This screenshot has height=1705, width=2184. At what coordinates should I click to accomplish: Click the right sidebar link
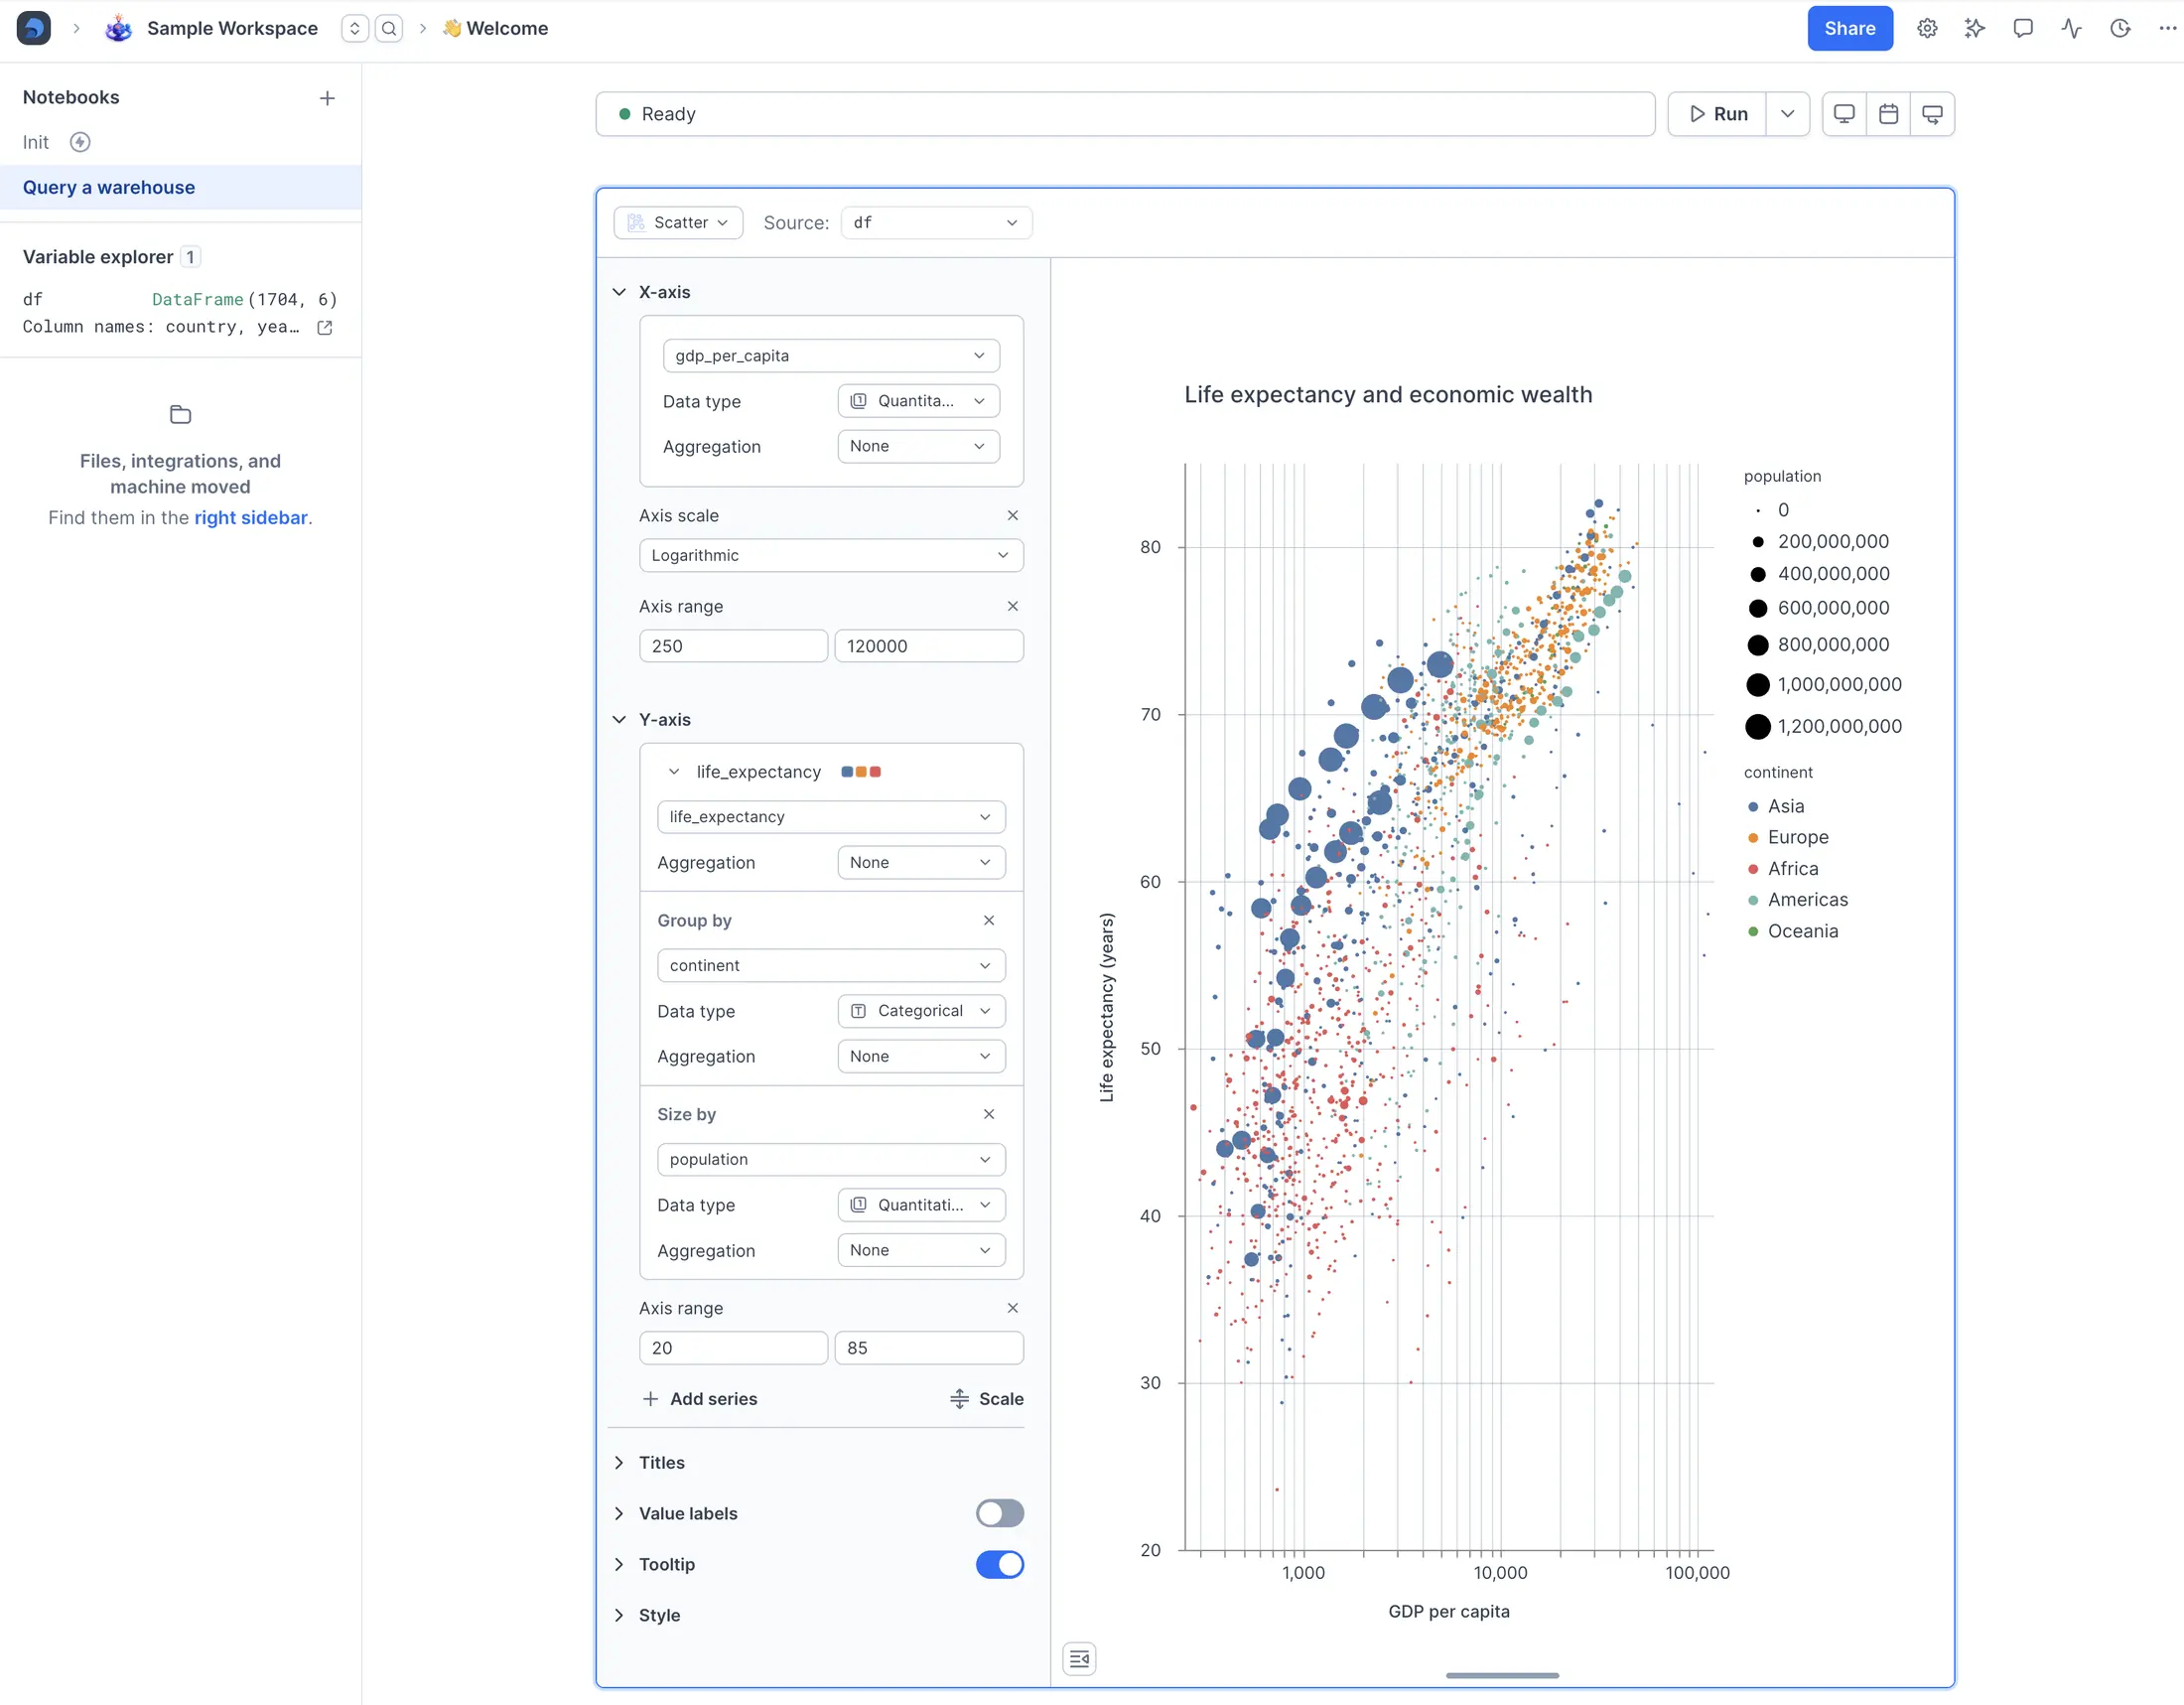[250, 517]
